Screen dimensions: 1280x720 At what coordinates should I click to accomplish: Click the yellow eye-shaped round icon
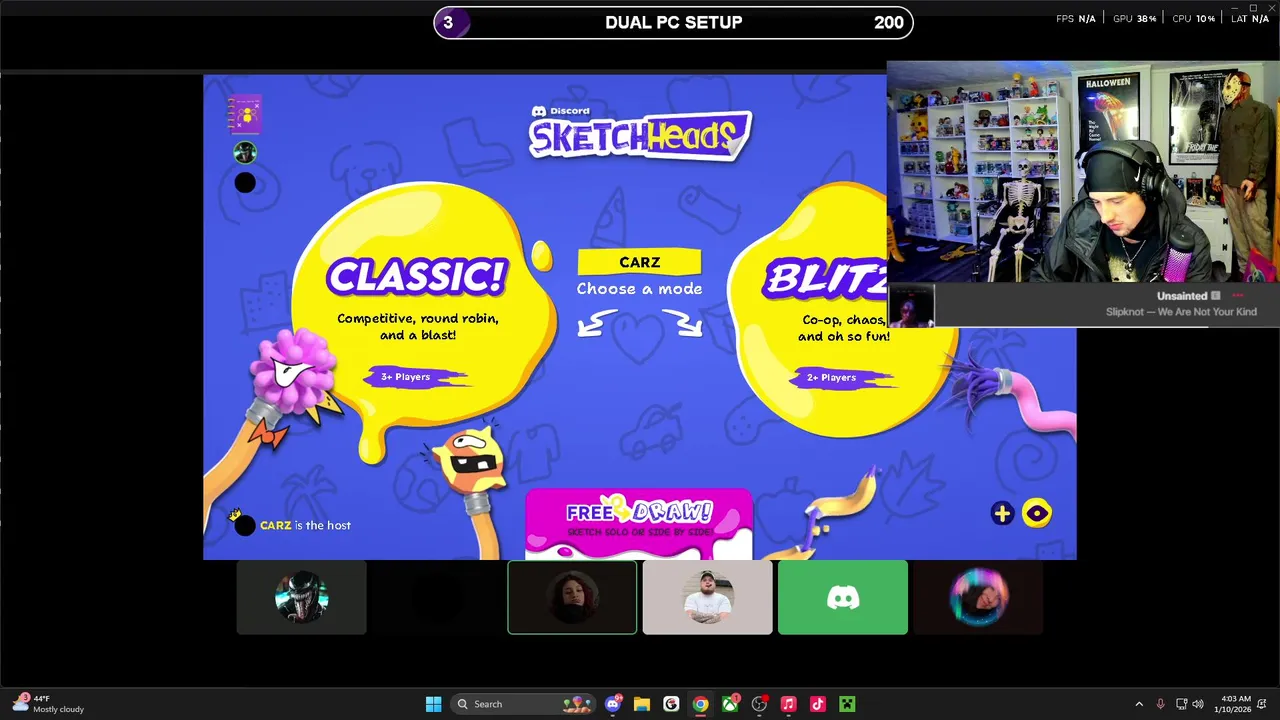(x=1037, y=513)
